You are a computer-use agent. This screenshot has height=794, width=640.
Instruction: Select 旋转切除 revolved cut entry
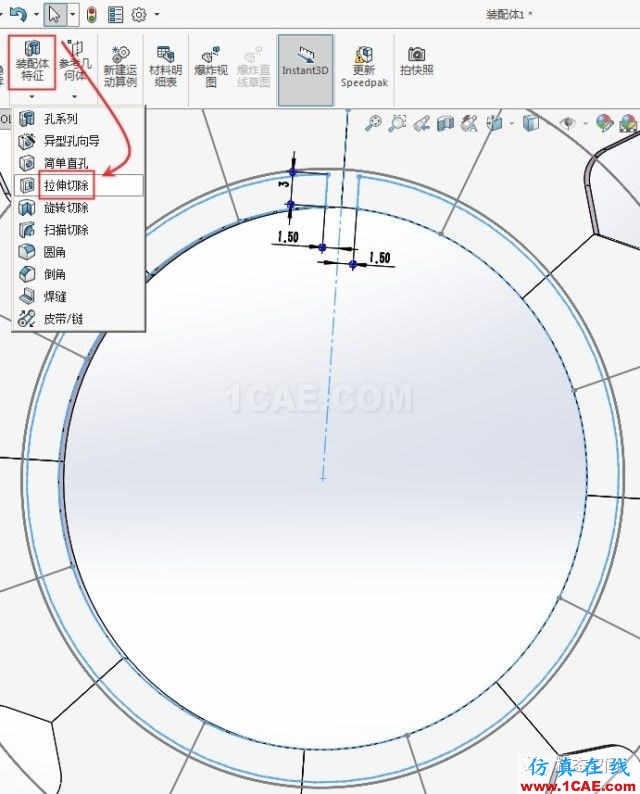pyautogui.click(x=79, y=208)
